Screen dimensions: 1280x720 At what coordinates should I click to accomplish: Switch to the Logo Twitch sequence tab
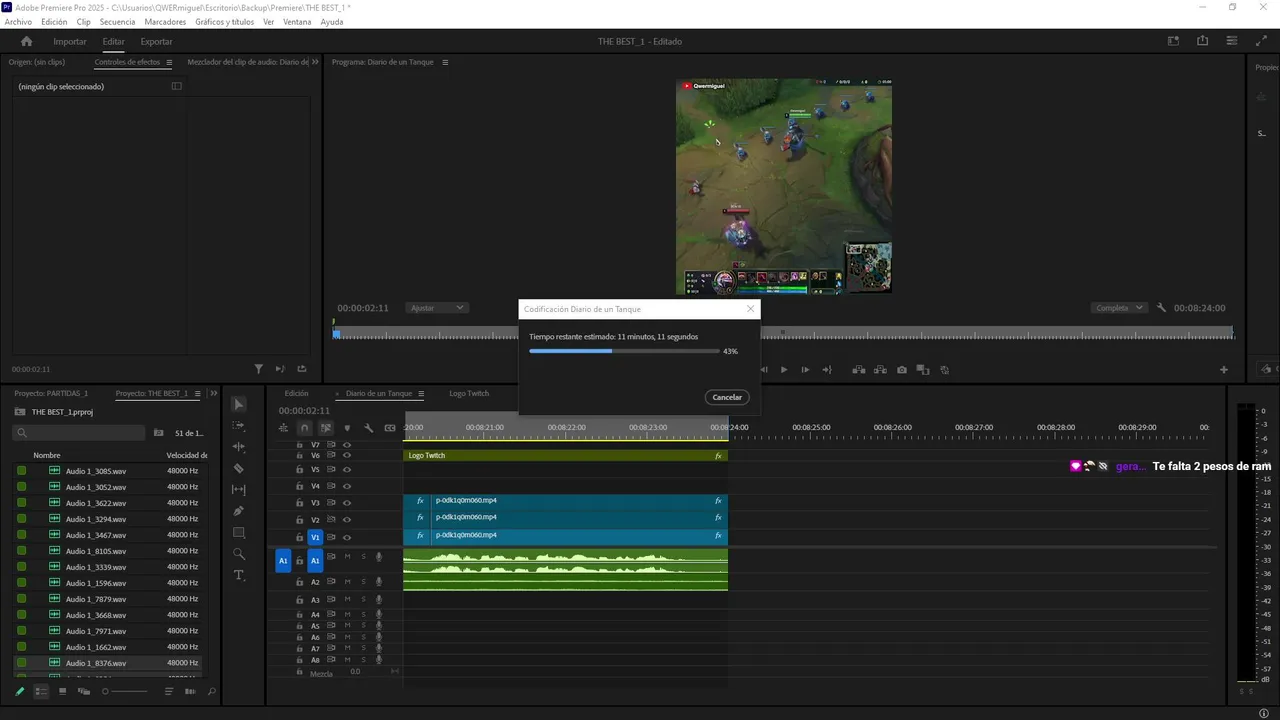pos(469,394)
